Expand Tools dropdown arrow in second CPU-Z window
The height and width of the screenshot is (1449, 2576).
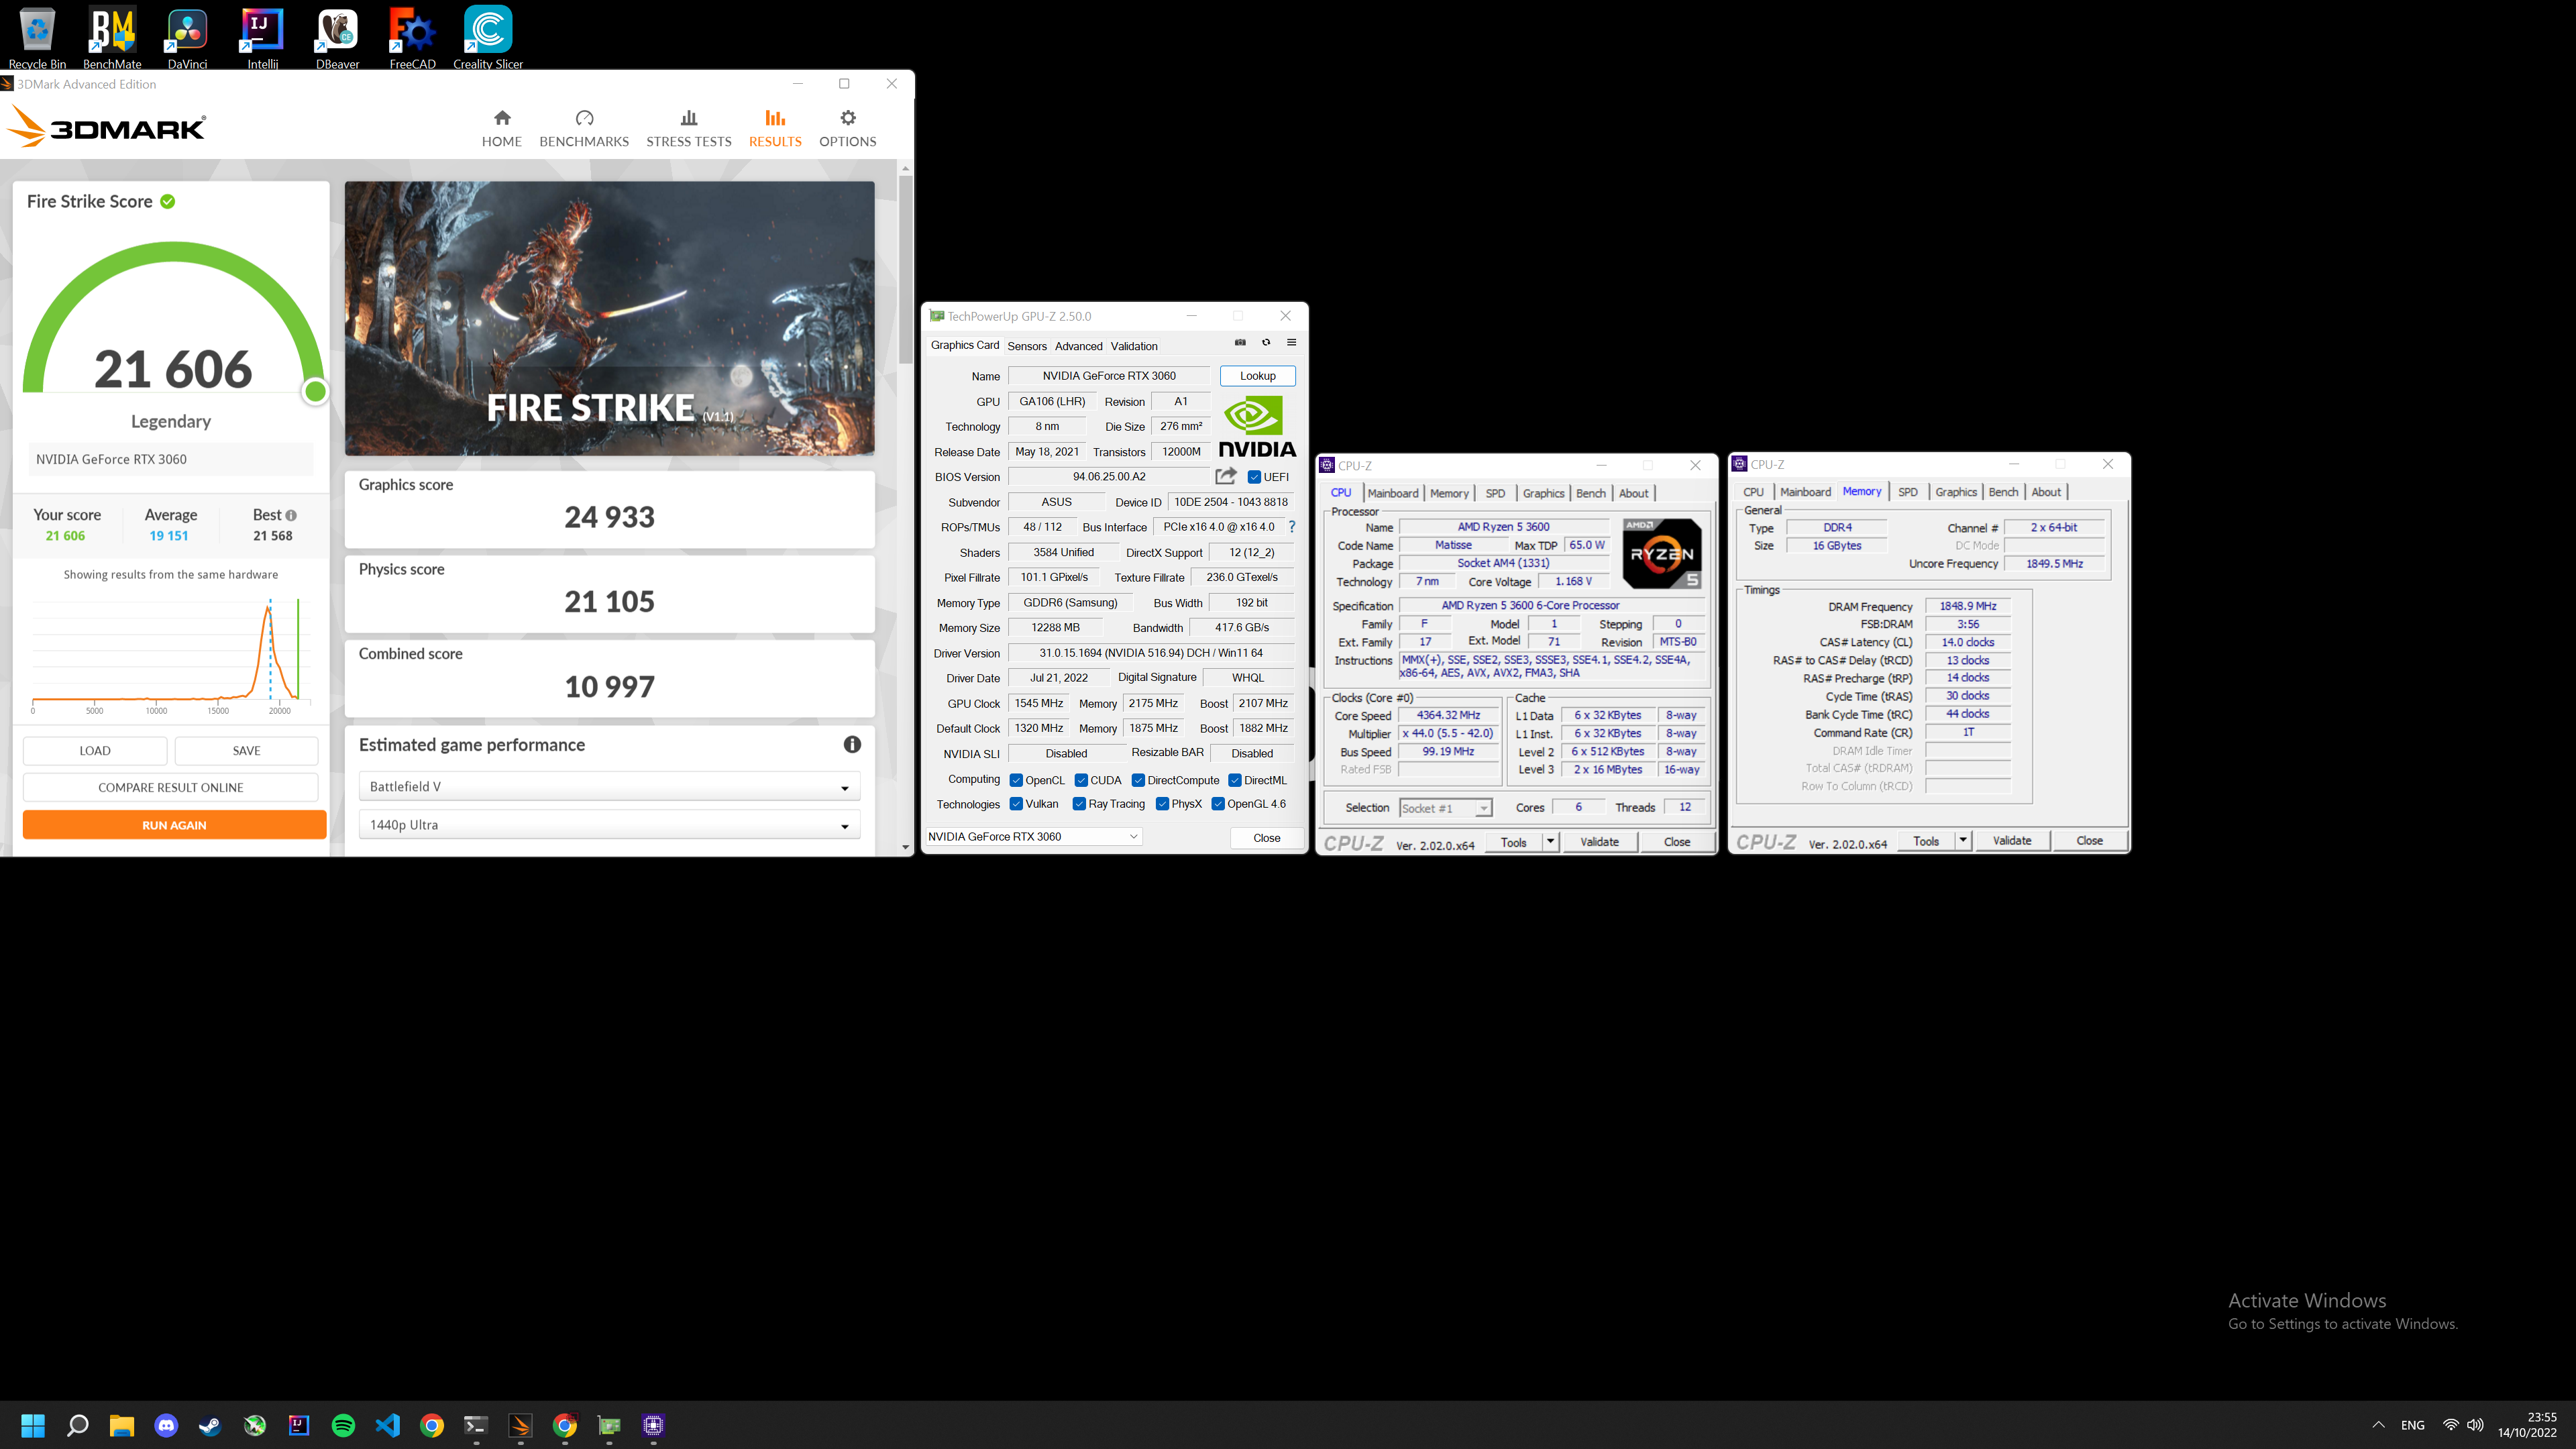[1963, 841]
